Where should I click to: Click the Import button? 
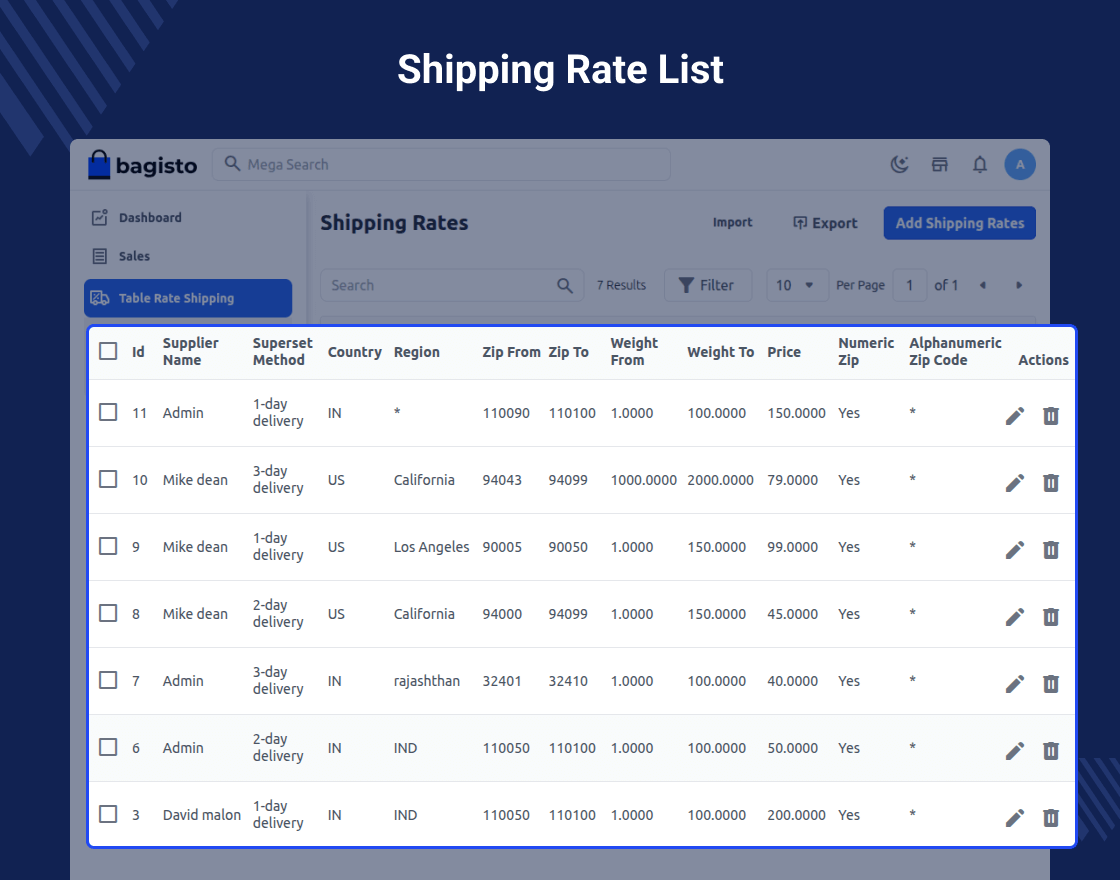coord(732,223)
